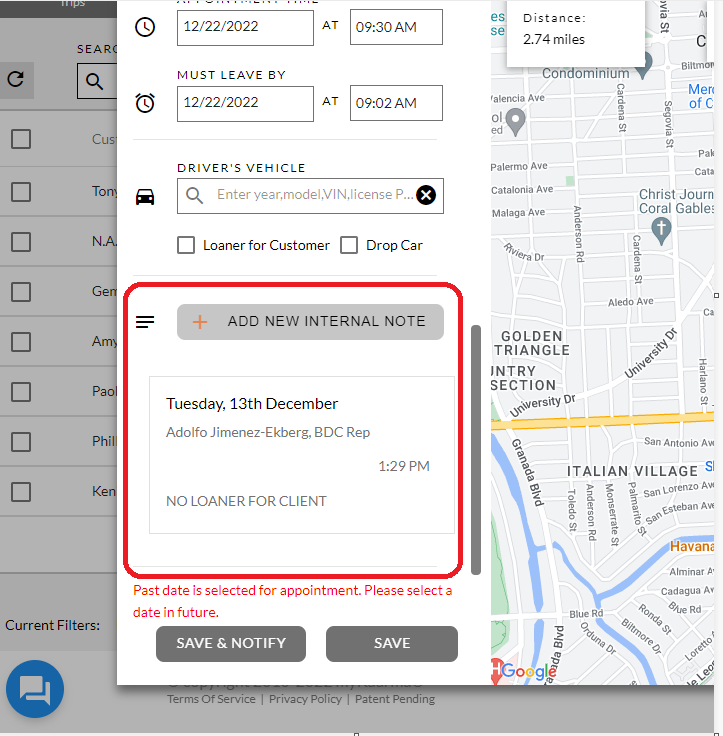Click the Condominium map pin
Screen dimensions: 723x736
click(644, 64)
